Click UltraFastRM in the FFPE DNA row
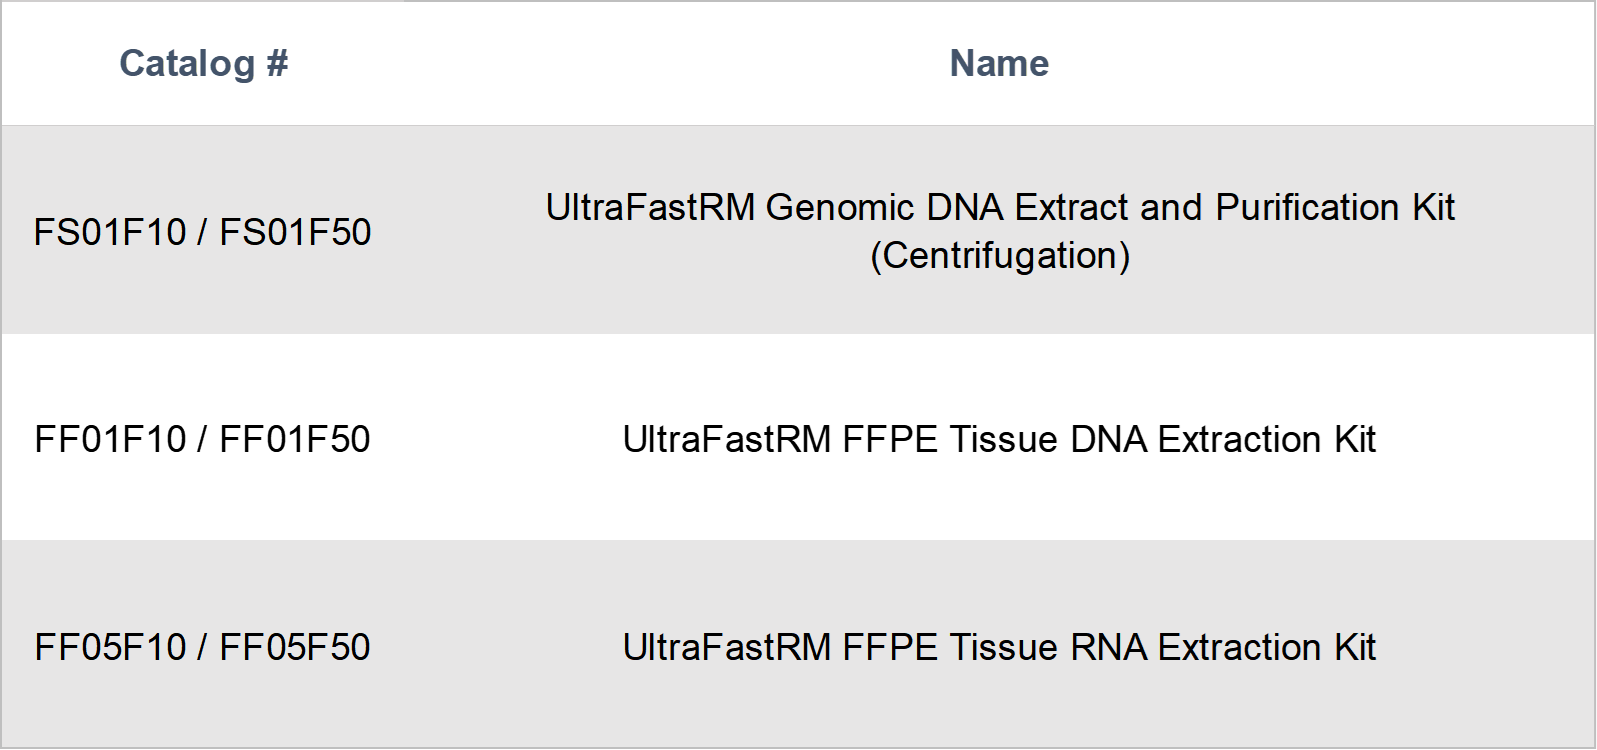Screen dimensions: 1597x750 point(727,439)
